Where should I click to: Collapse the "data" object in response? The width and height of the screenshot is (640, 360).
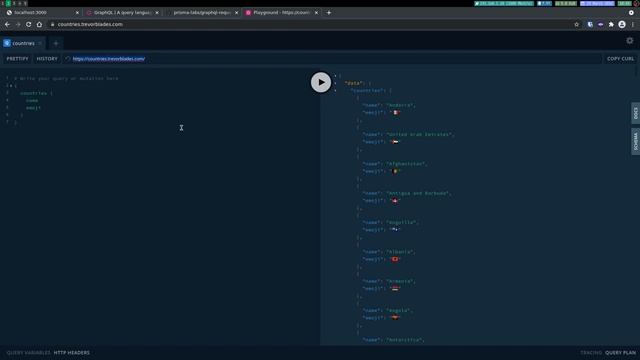[336, 83]
